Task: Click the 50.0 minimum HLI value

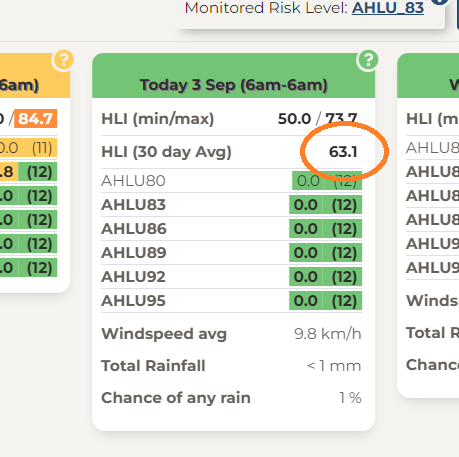Action: pos(294,119)
